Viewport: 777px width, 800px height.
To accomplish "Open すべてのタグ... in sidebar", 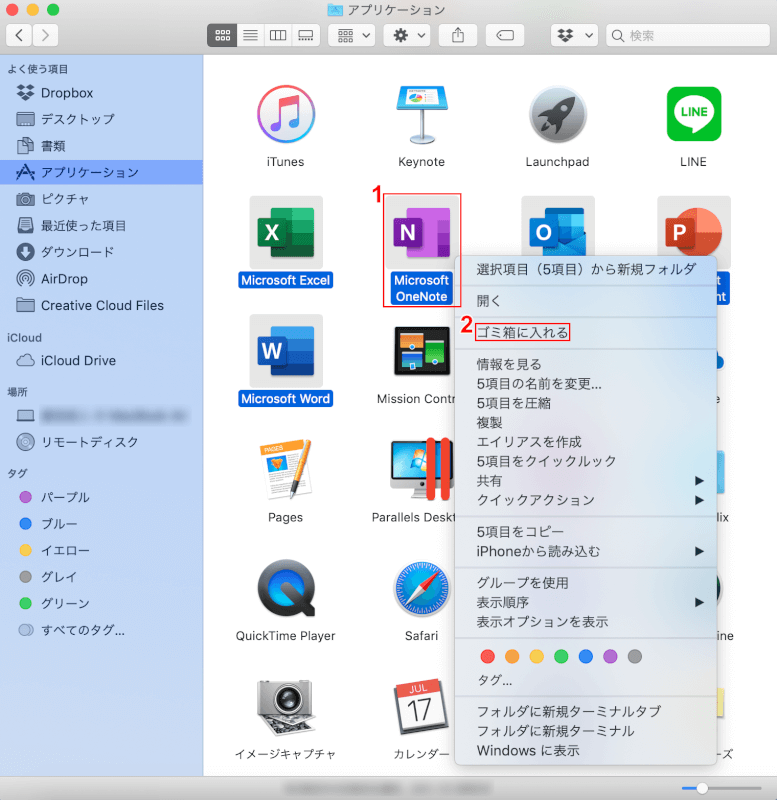I will (x=102, y=630).
